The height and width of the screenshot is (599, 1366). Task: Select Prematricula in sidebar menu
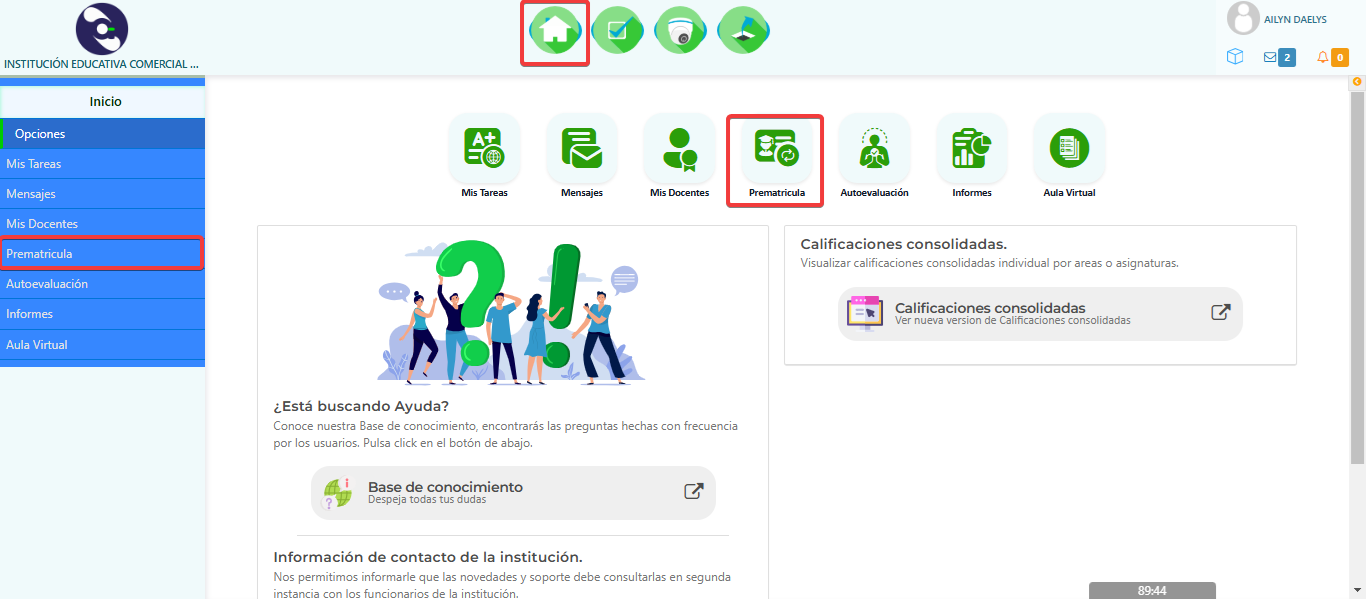103,254
